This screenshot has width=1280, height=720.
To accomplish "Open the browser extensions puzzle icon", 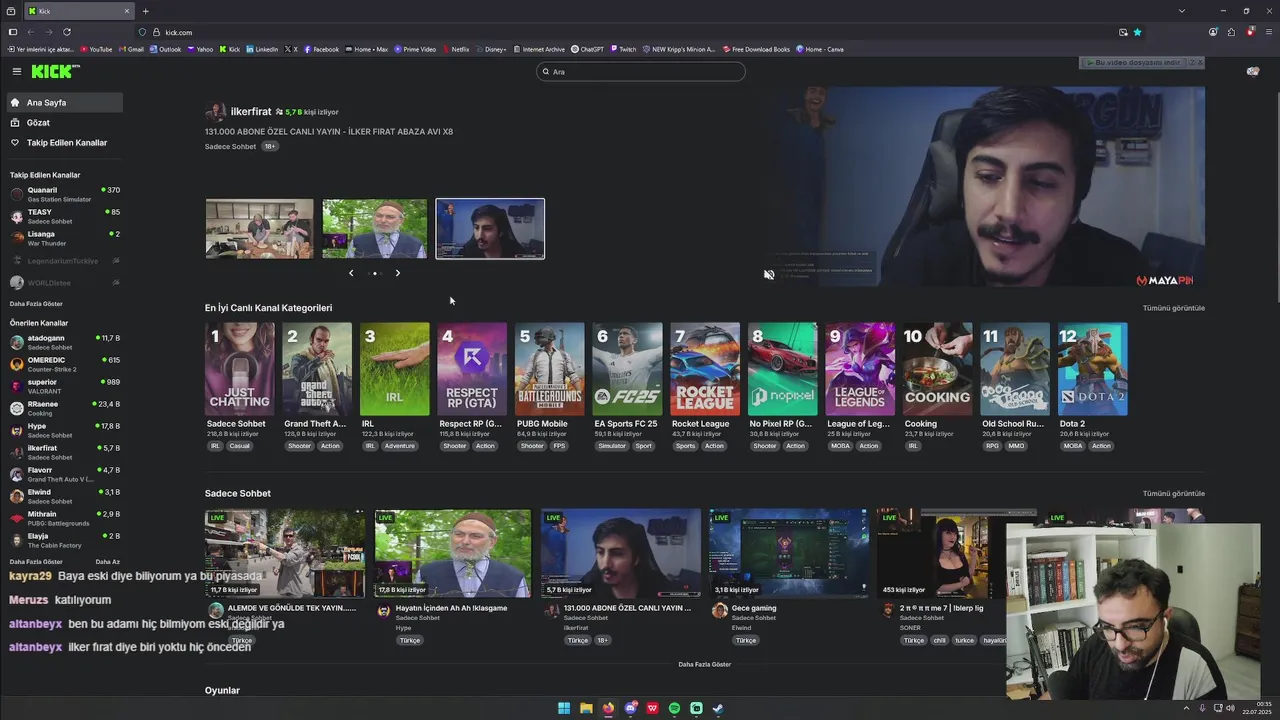I will (x=1231, y=32).
